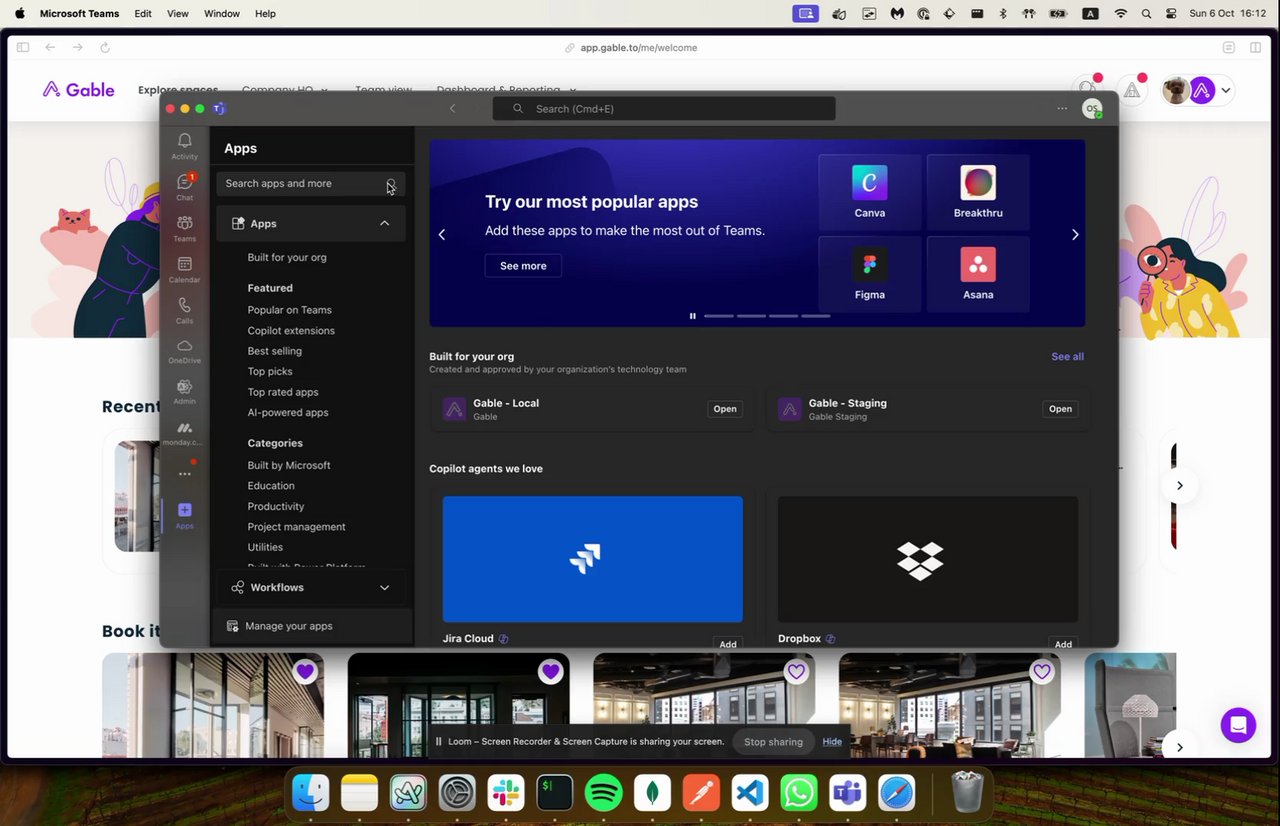The image size is (1280, 826).
Task: Open Visual Studio Code from the Dock
Action: click(750, 793)
